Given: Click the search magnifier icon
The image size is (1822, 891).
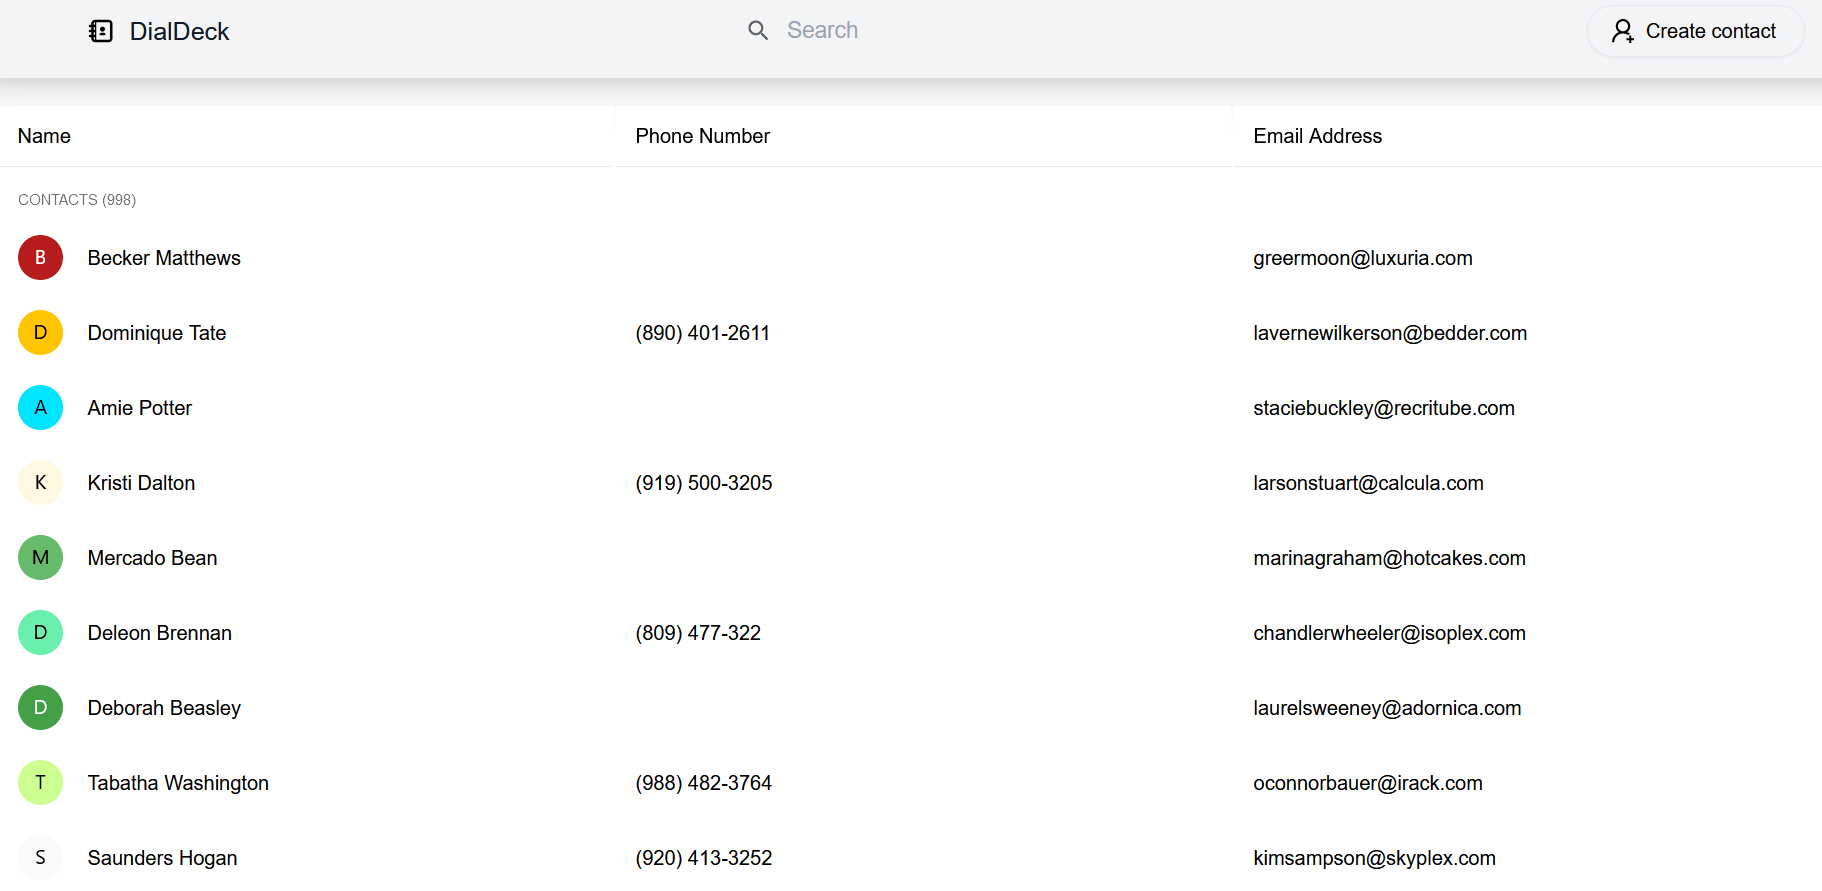Looking at the screenshot, I should pyautogui.click(x=758, y=31).
